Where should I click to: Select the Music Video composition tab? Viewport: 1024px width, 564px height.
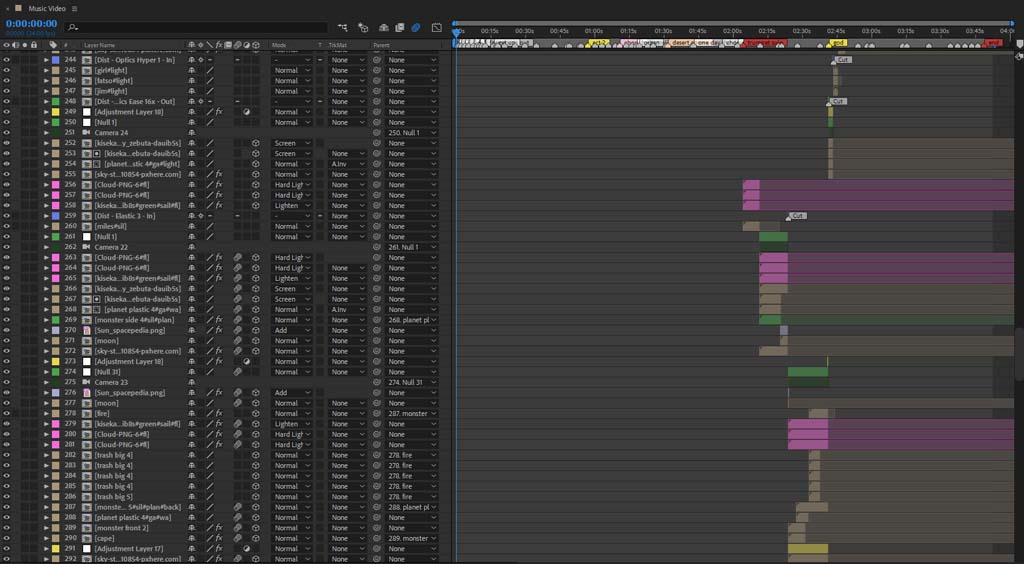(x=46, y=8)
